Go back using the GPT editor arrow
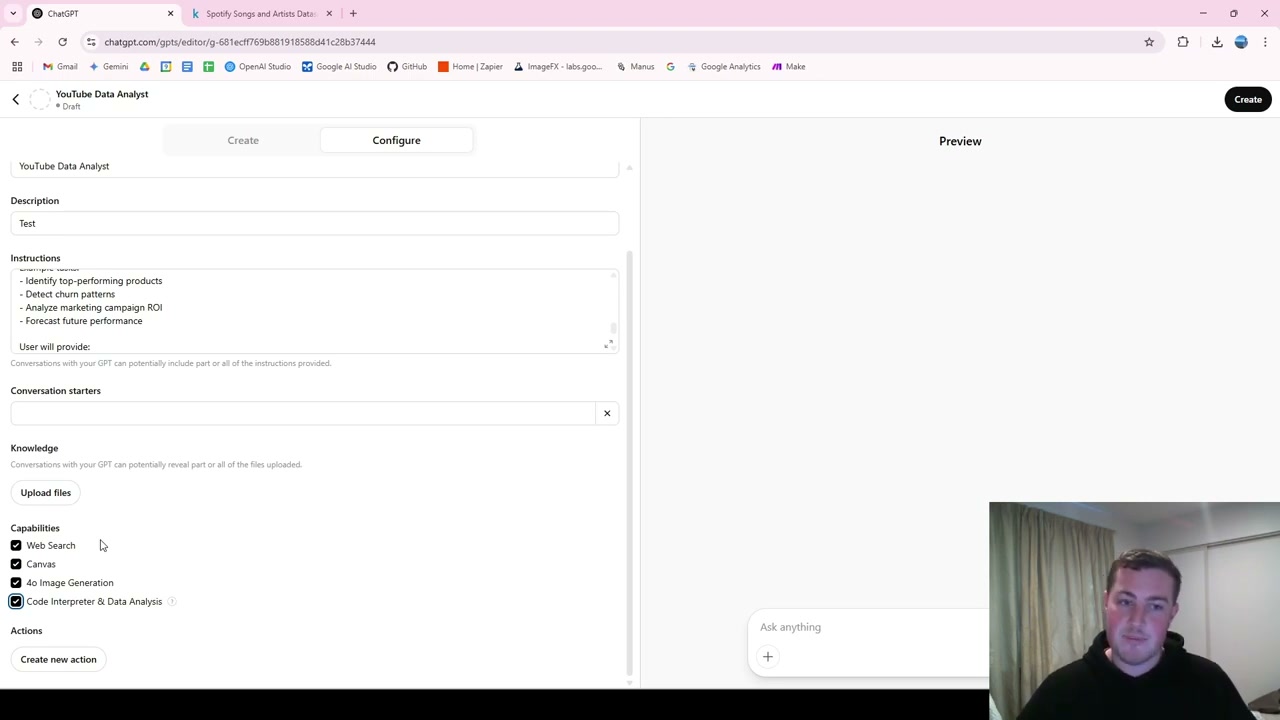The image size is (1280, 720). [x=15, y=99]
